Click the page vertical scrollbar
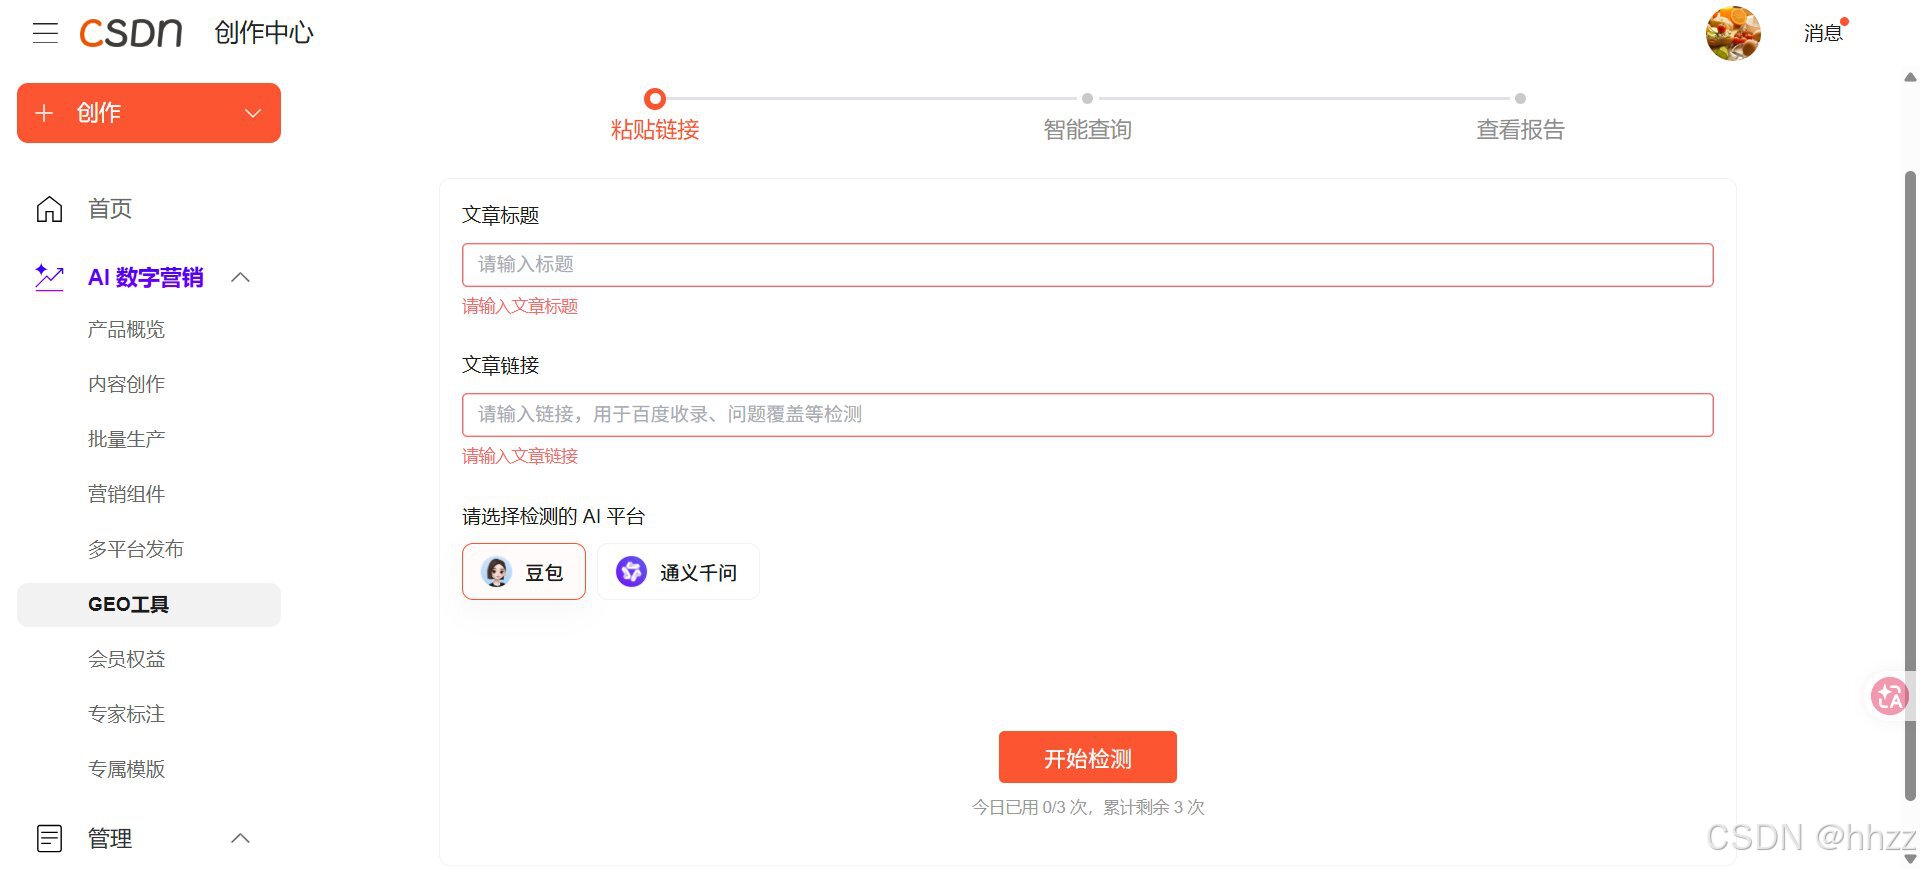 click(1910, 485)
